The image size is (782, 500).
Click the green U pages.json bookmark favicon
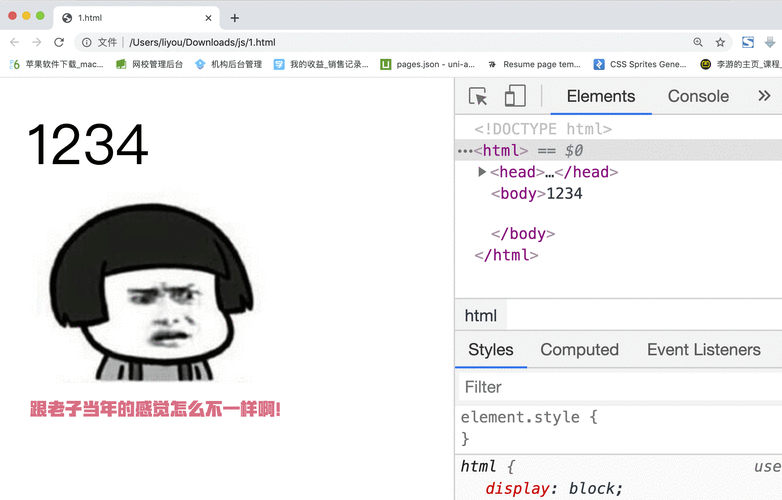(x=386, y=64)
